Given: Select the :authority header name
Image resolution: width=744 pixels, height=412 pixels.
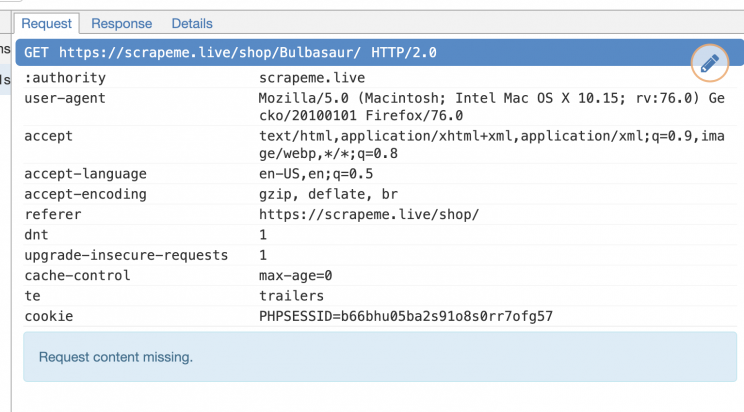Looking at the screenshot, I should (x=65, y=77).
